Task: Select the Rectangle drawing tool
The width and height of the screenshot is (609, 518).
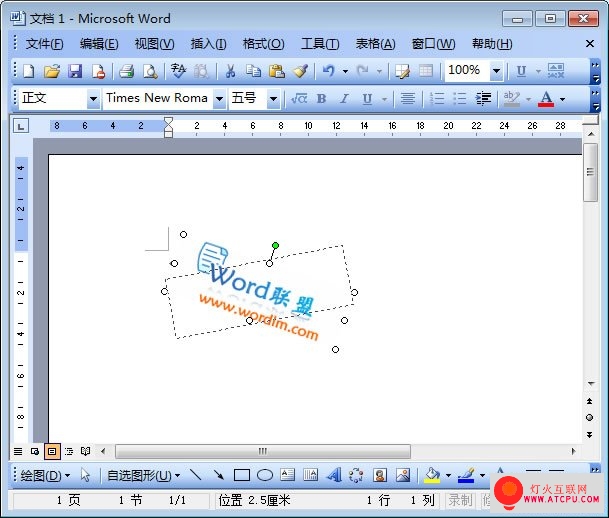Action: pyautogui.click(x=242, y=475)
